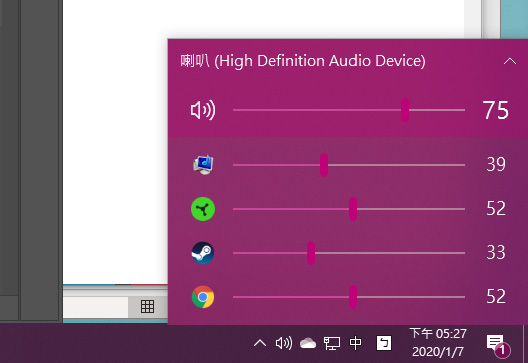Mute the master speaker volume icon
This screenshot has width=528, height=363.
pos(203,110)
